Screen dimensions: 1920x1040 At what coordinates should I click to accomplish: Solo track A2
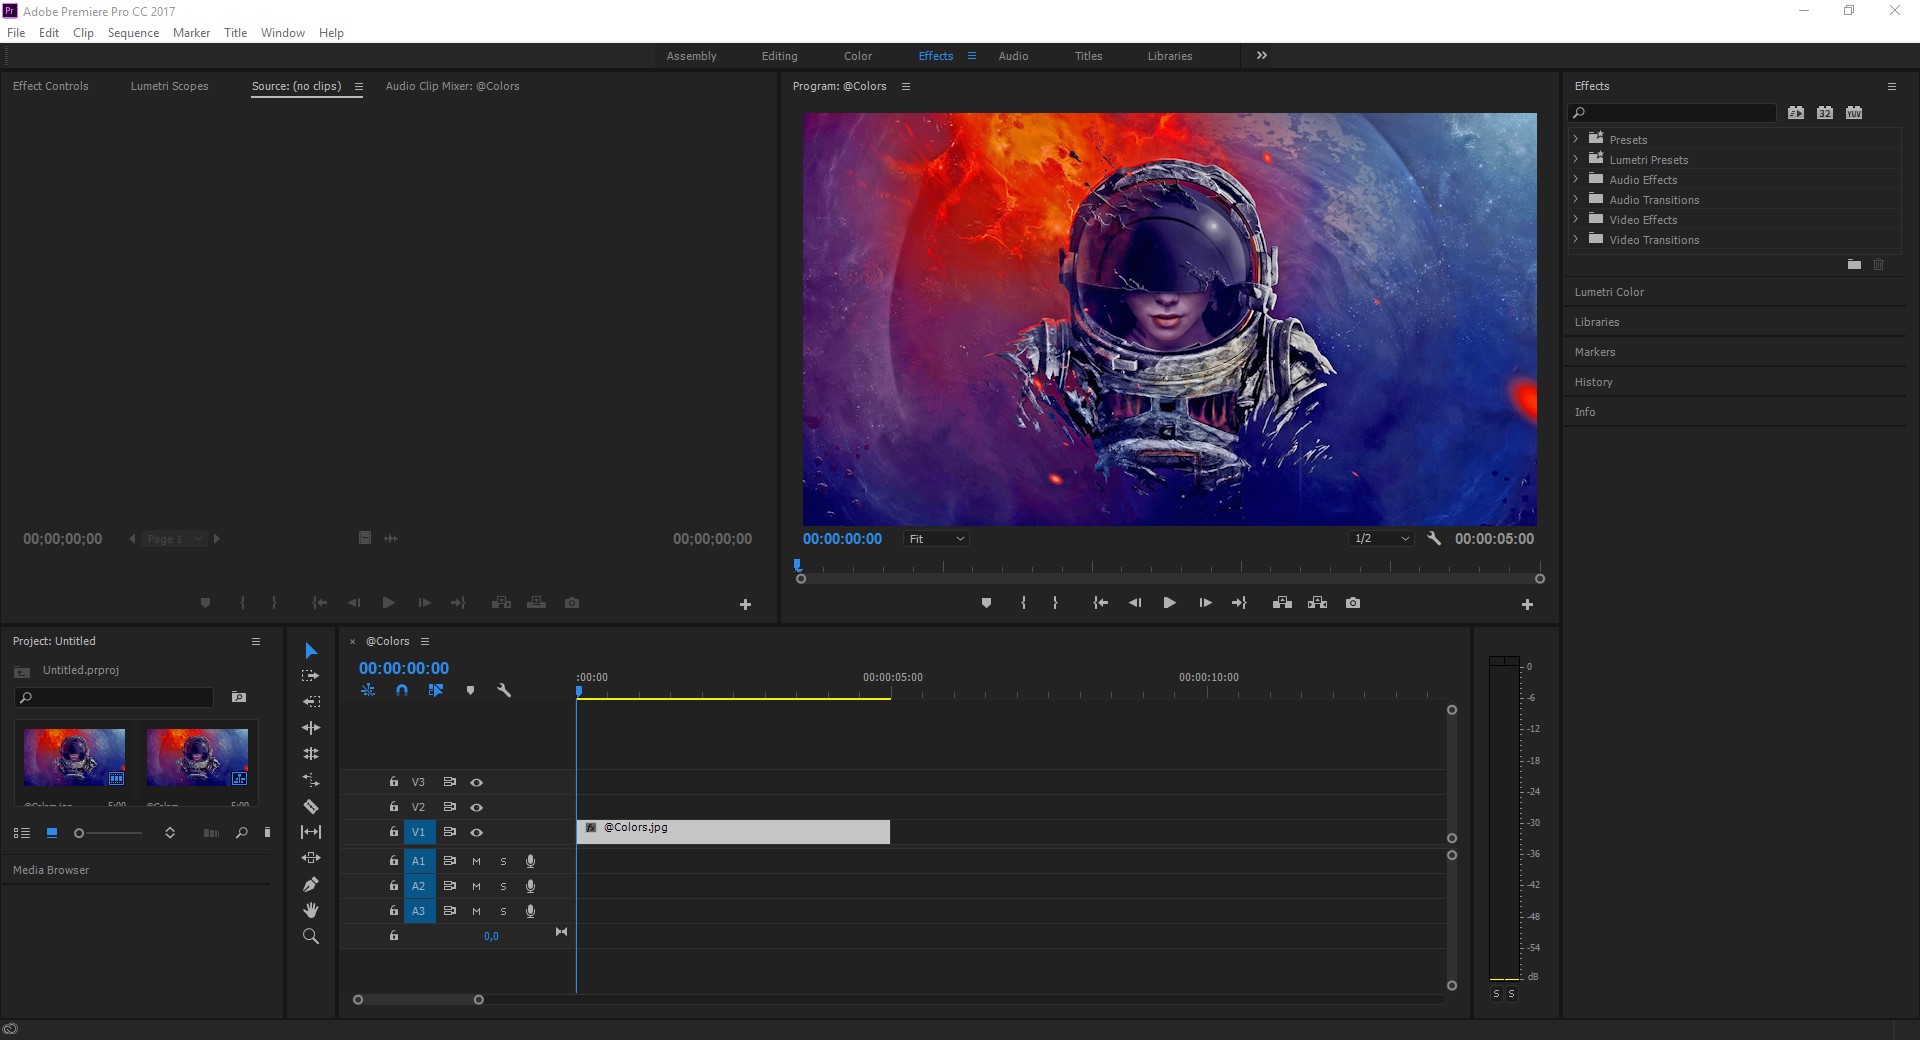(503, 886)
